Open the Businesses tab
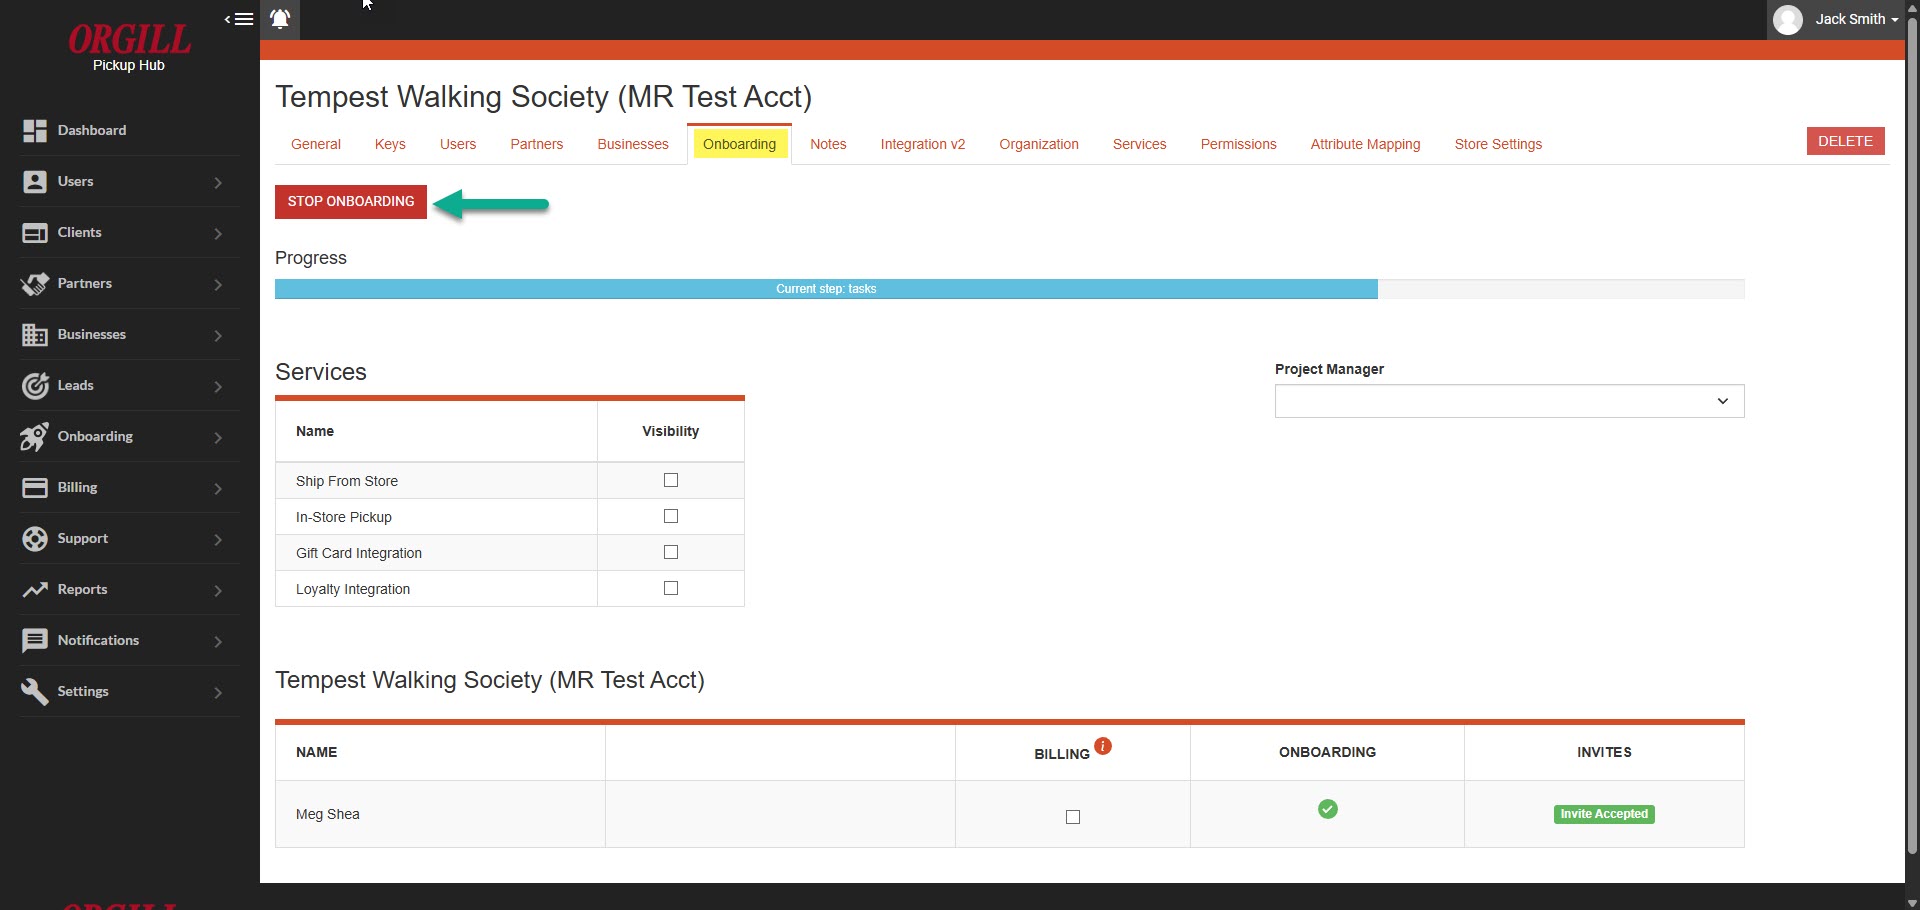The width and height of the screenshot is (1920, 910). 633,144
